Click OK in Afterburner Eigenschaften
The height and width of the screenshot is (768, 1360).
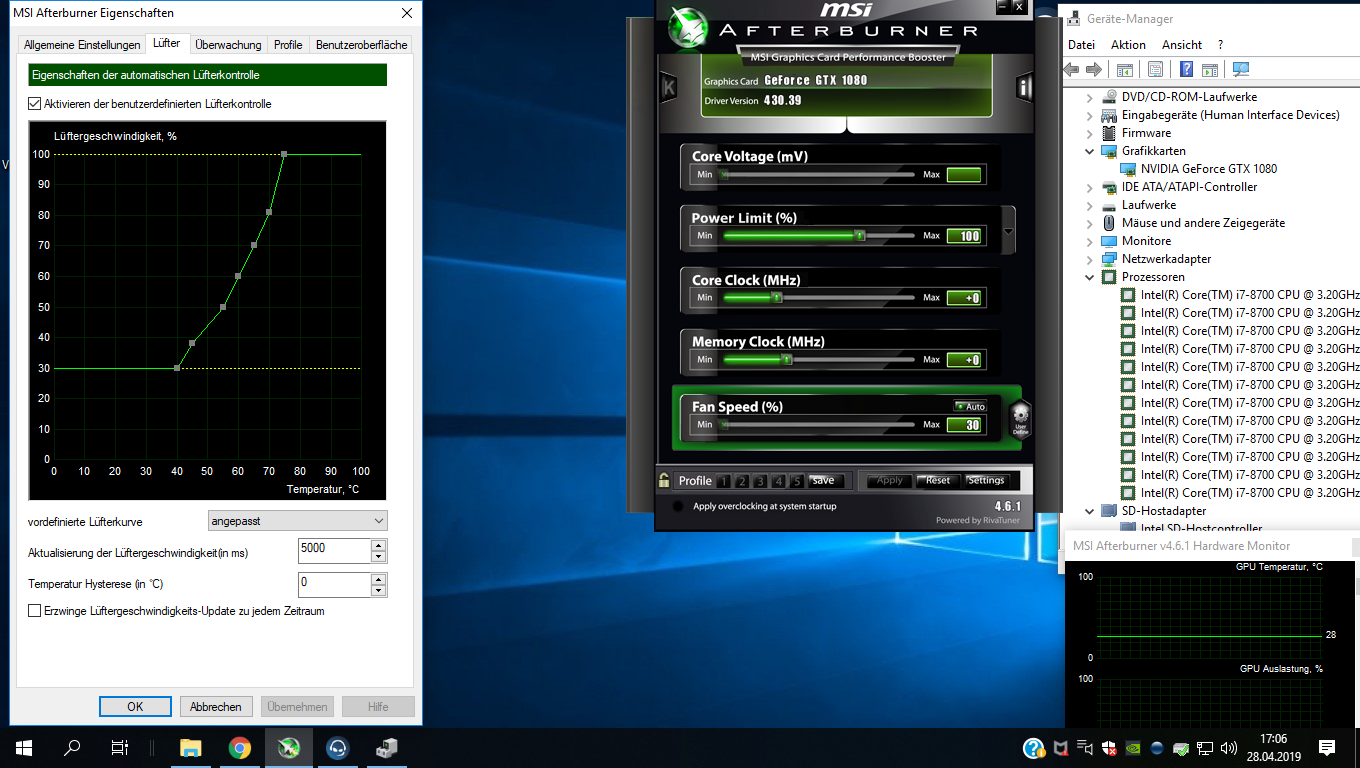click(135, 706)
